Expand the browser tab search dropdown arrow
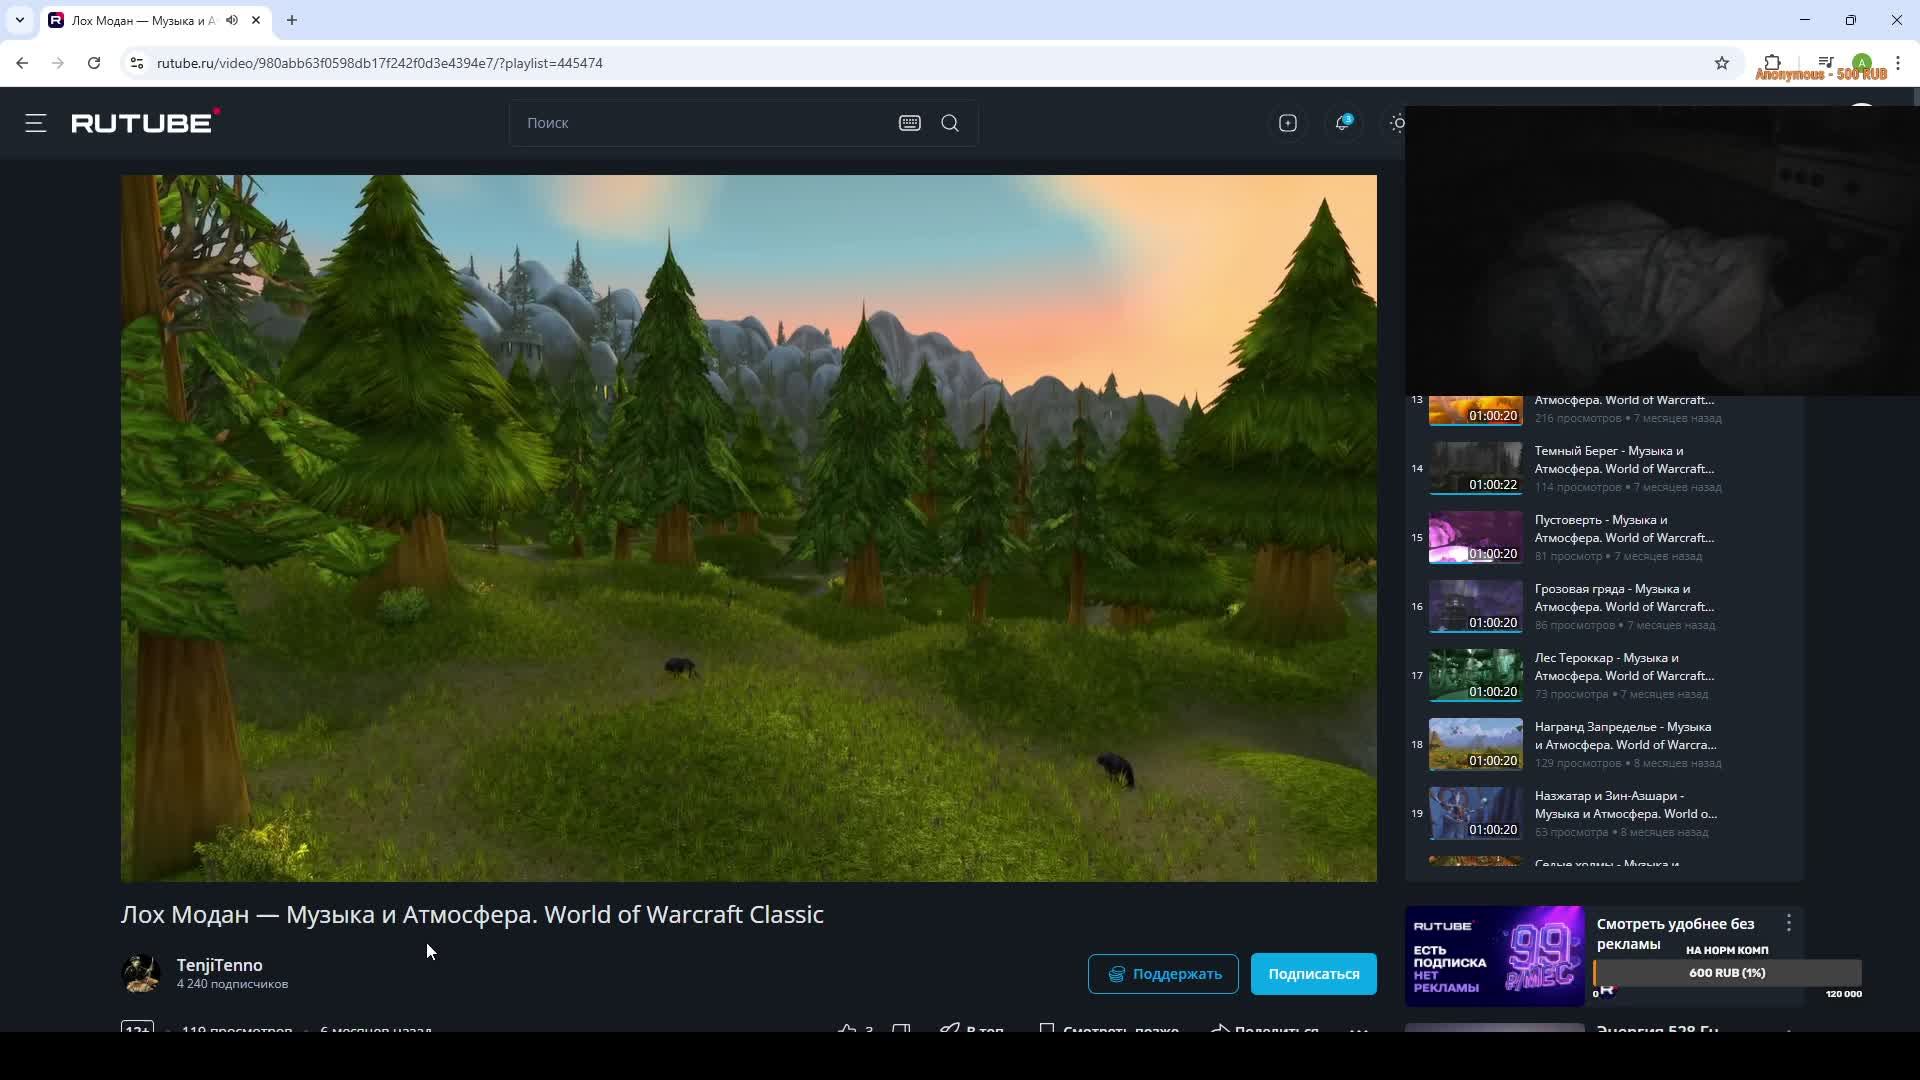The width and height of the screenshot is (1920, 1080). tap(19, 20)
